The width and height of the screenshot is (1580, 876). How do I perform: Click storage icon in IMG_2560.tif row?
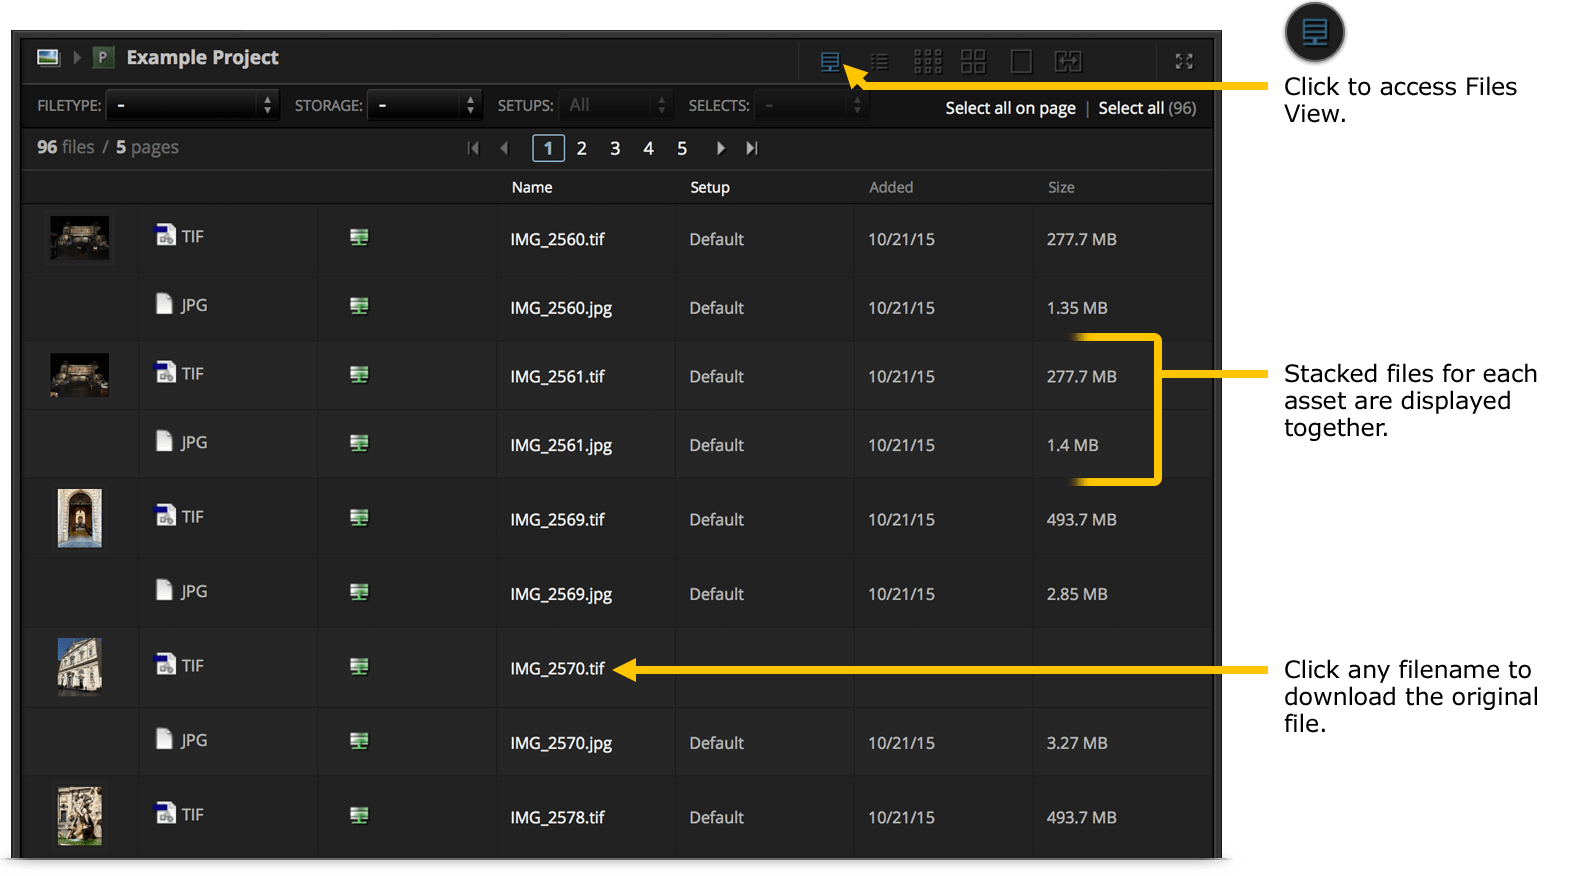(x=359, y=237)
